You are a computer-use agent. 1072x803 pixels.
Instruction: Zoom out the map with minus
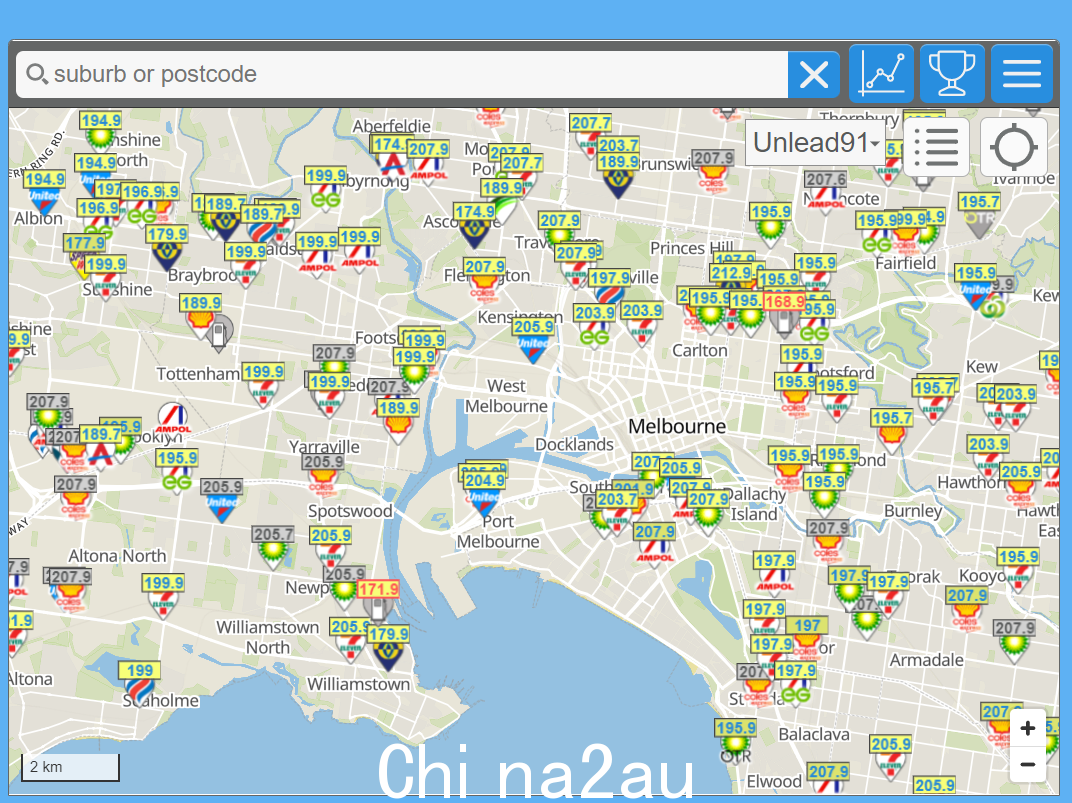pyautogui.click(x=1028, y=764)
